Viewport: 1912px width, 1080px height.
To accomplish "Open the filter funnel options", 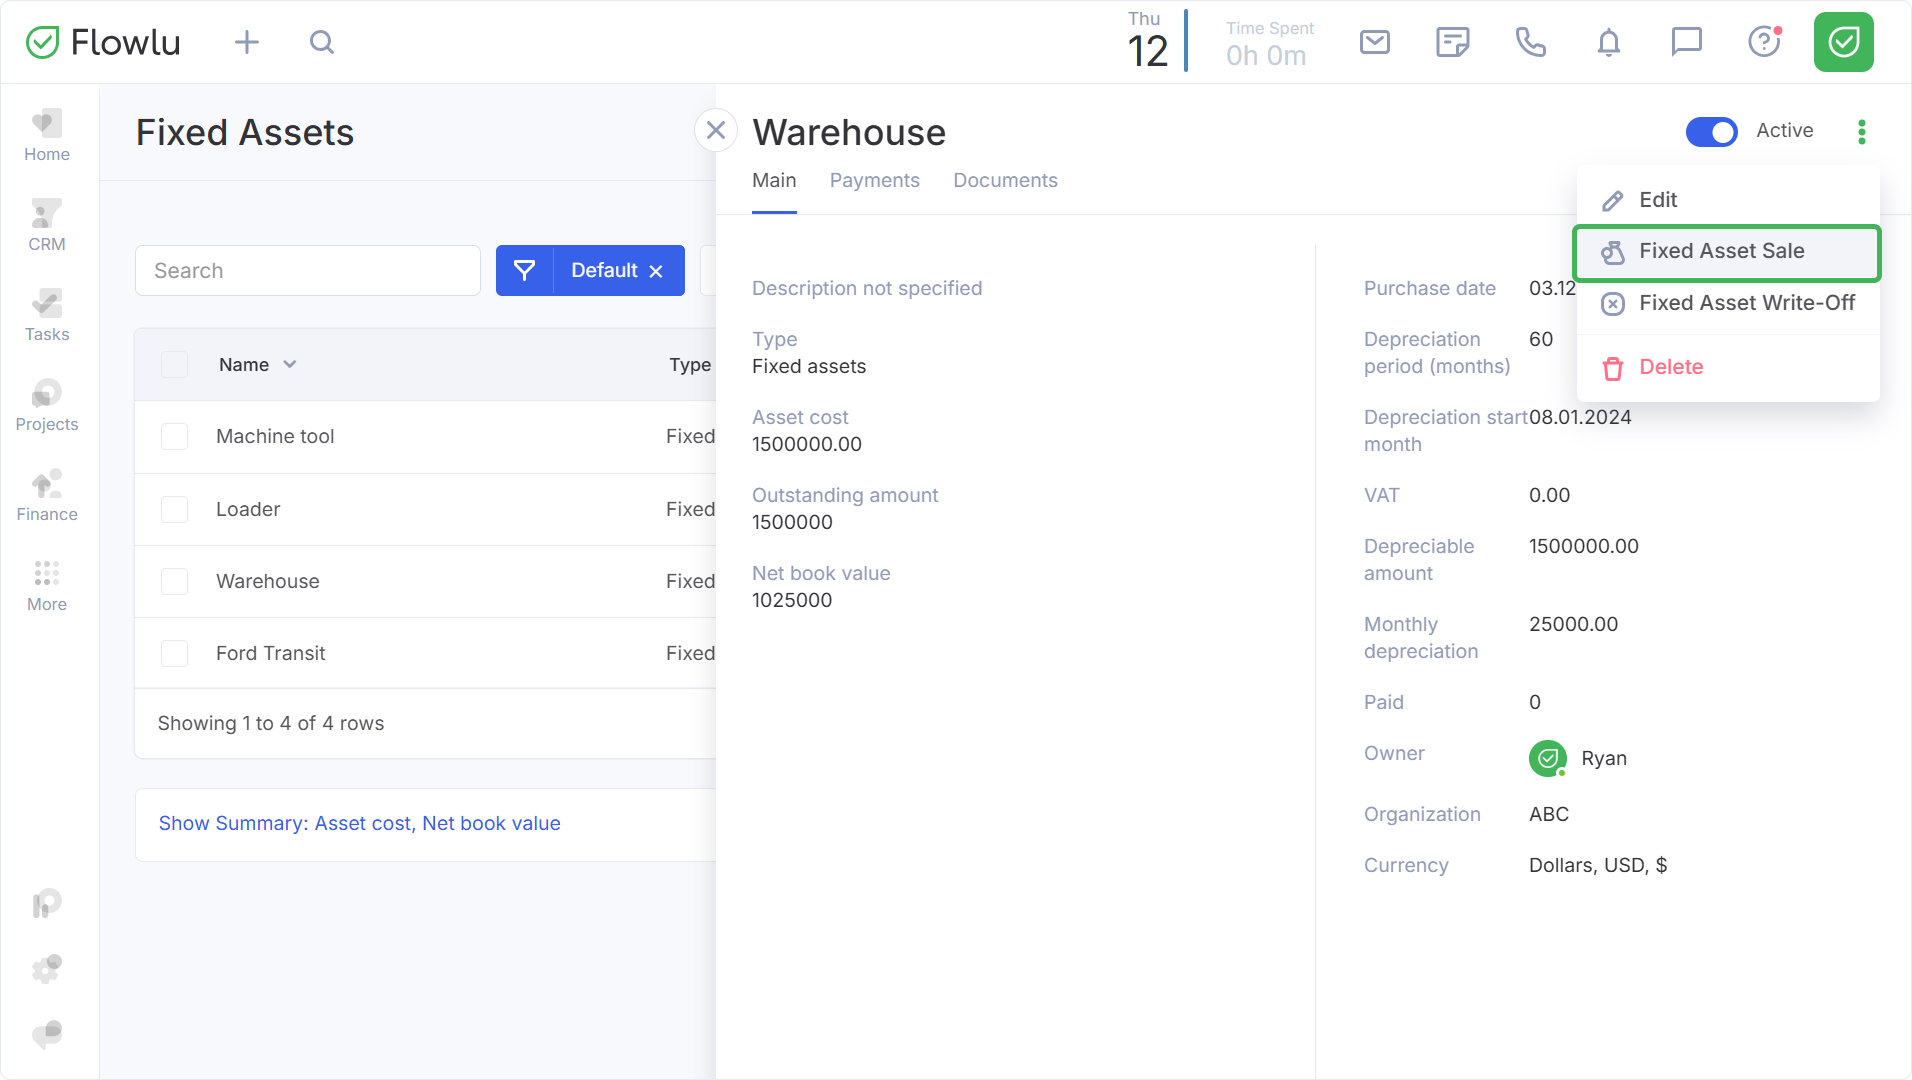I will coord(524,271).
